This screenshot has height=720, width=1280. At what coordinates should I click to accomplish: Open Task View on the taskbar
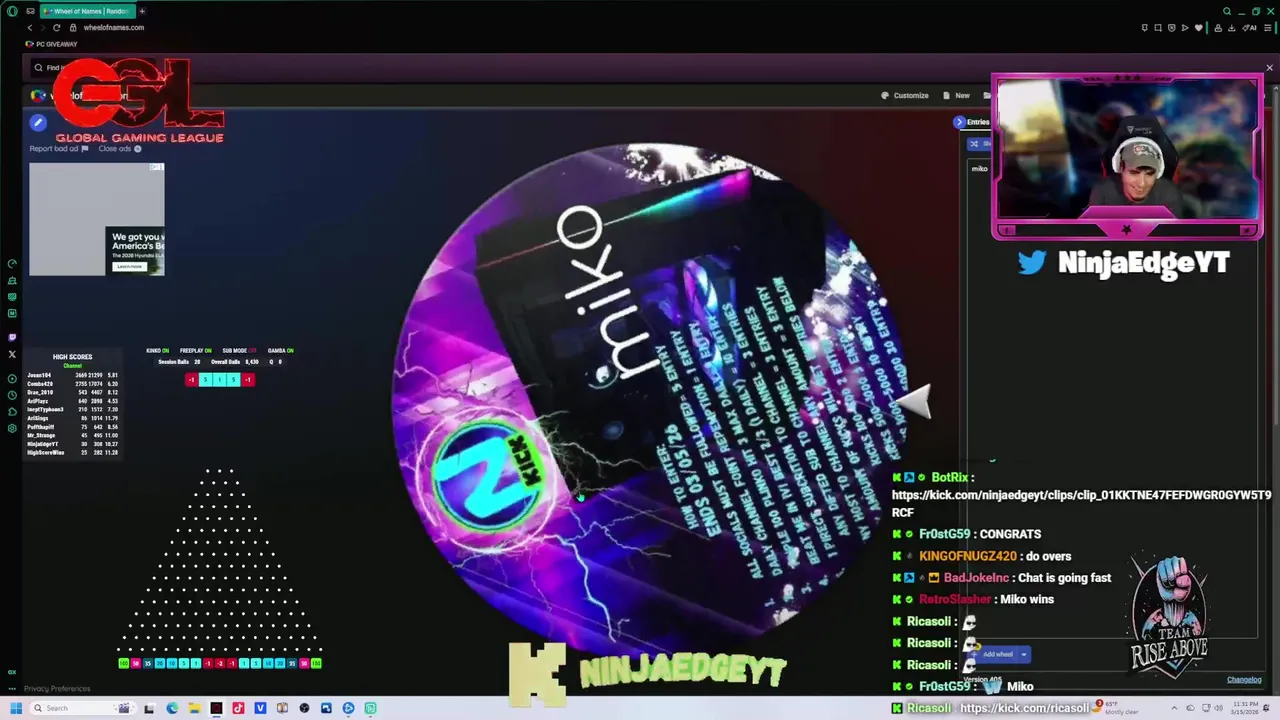pyautogui.click(x=149, y=708)
